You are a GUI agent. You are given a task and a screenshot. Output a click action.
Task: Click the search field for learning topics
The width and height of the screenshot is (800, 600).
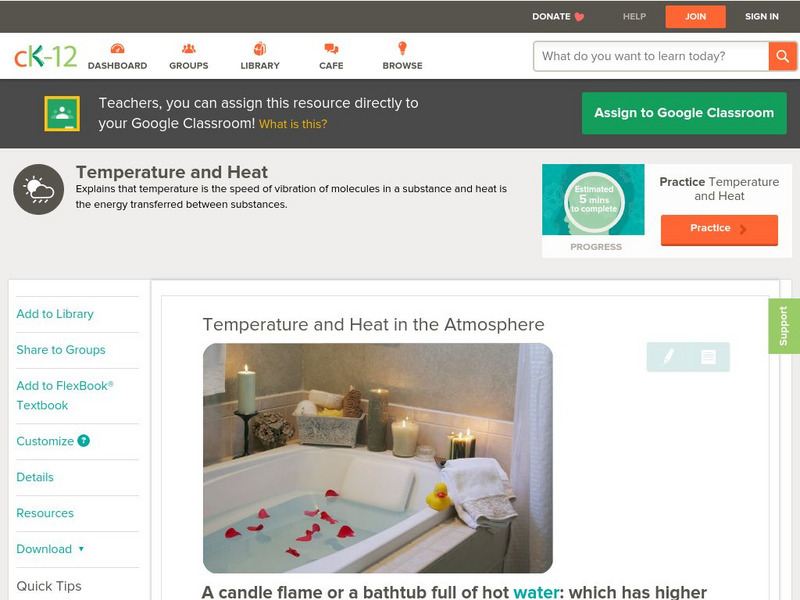651,56
